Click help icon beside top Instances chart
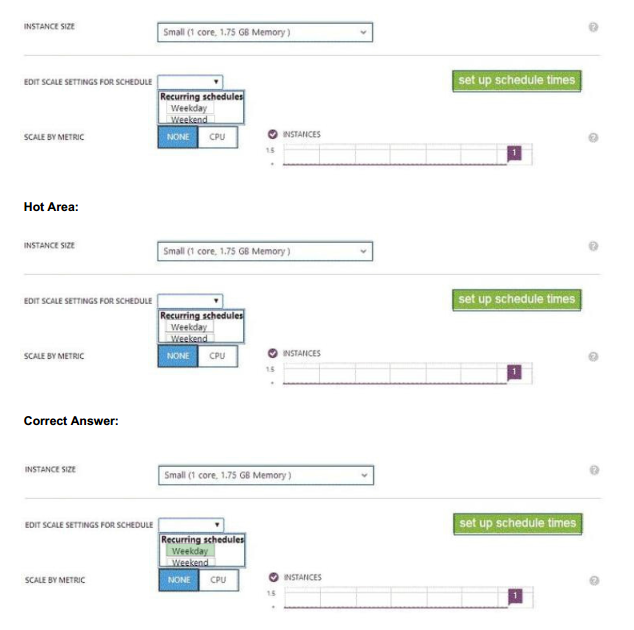The width and height of the screenshot is (634, 630). tap(593, 137)
